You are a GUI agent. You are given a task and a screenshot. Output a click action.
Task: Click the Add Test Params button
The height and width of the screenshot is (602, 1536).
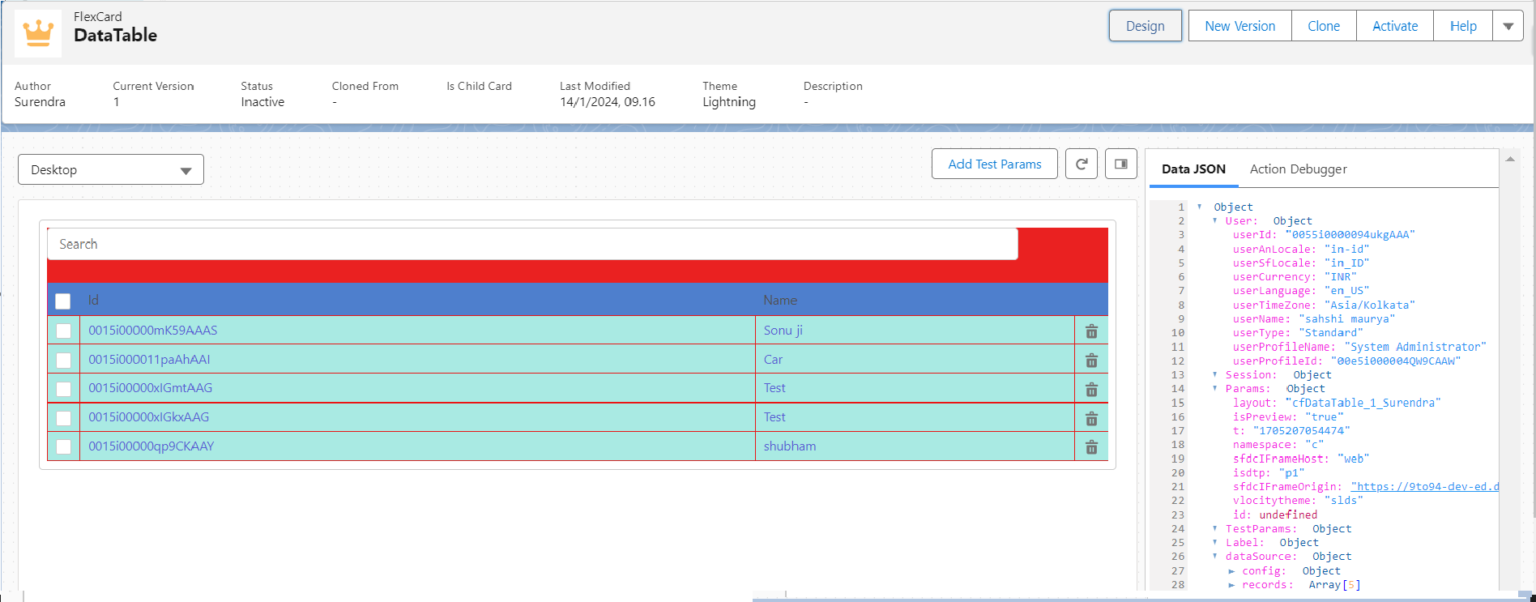tap(994, 164)
